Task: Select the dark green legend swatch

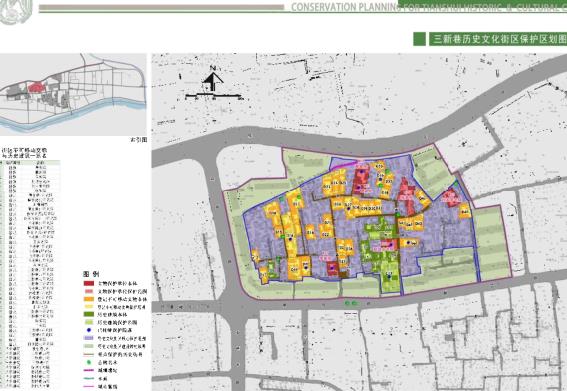Action: (89, 315)
